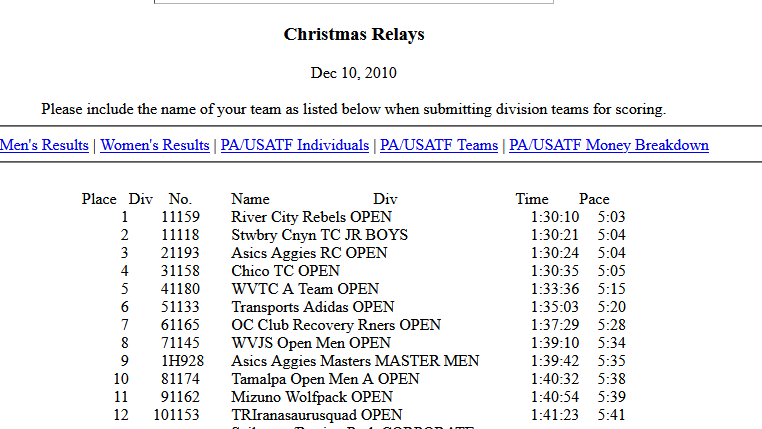Select the River City Rebels OPEN row
This screenshot has height=429, width=762.
(311, 217)
